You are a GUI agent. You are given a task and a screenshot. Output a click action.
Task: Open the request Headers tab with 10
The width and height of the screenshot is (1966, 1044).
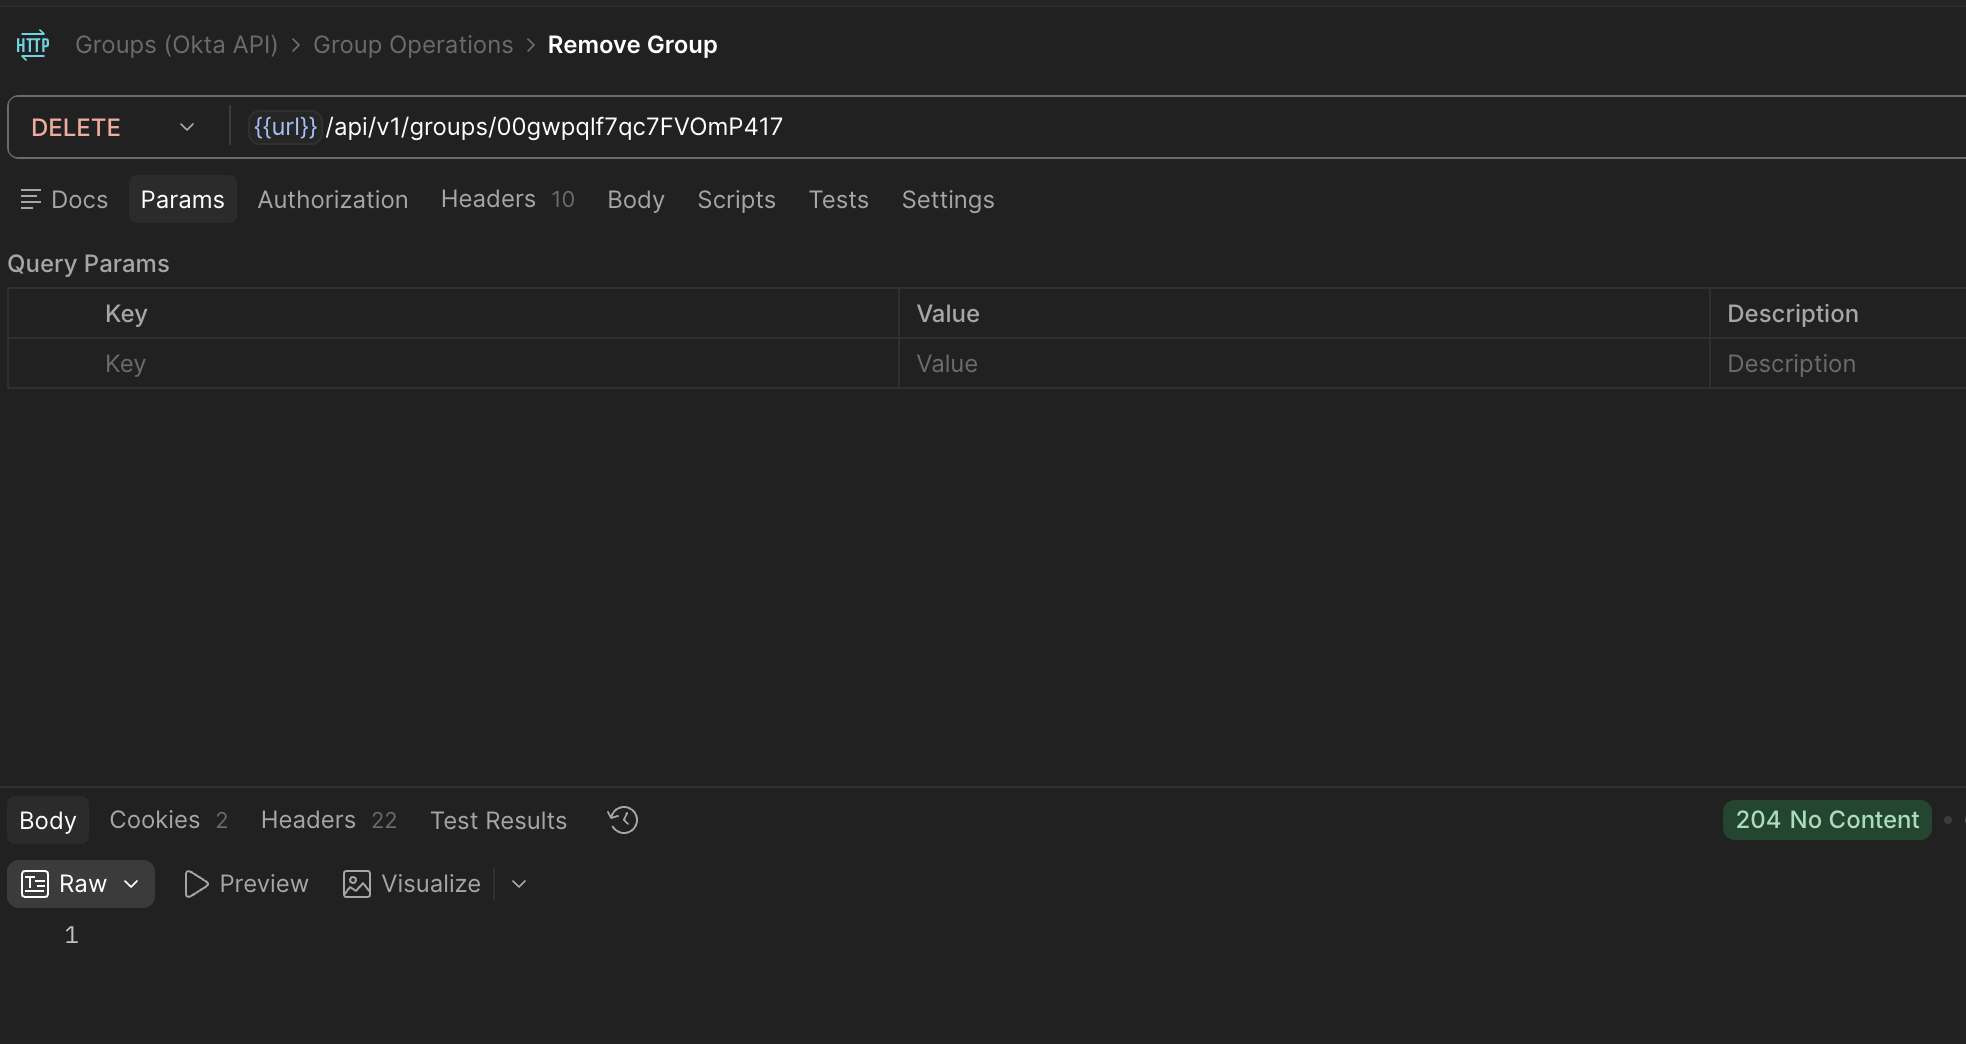click(508, 199)
